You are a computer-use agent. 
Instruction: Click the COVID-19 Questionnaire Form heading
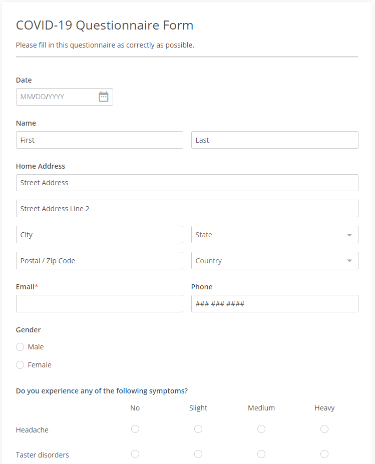pyautogui.click(x=105, y=26)
